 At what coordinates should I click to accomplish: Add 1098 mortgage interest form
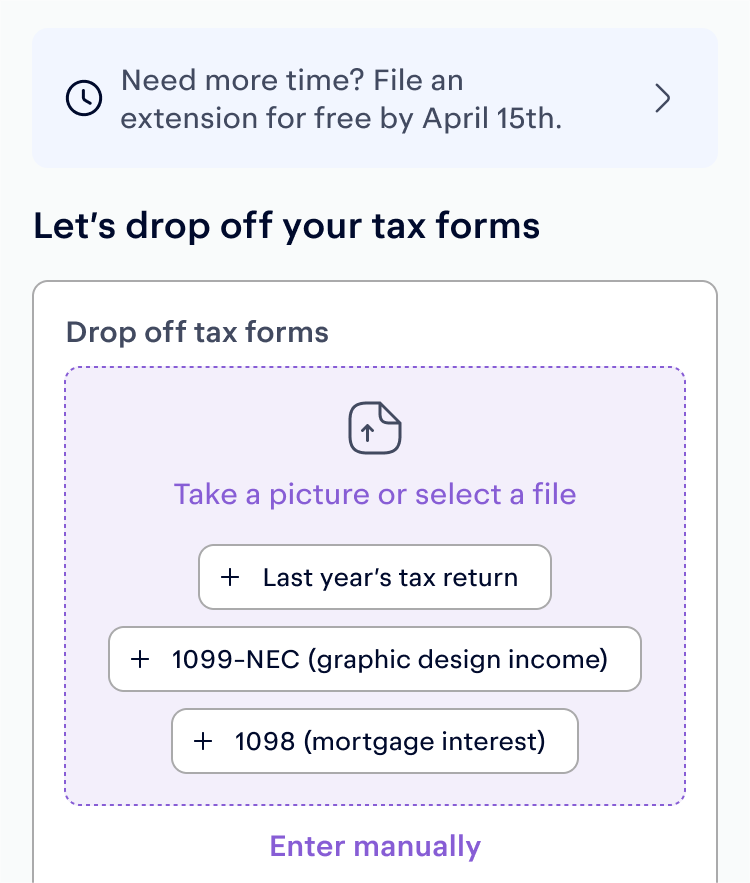point(375,741)
